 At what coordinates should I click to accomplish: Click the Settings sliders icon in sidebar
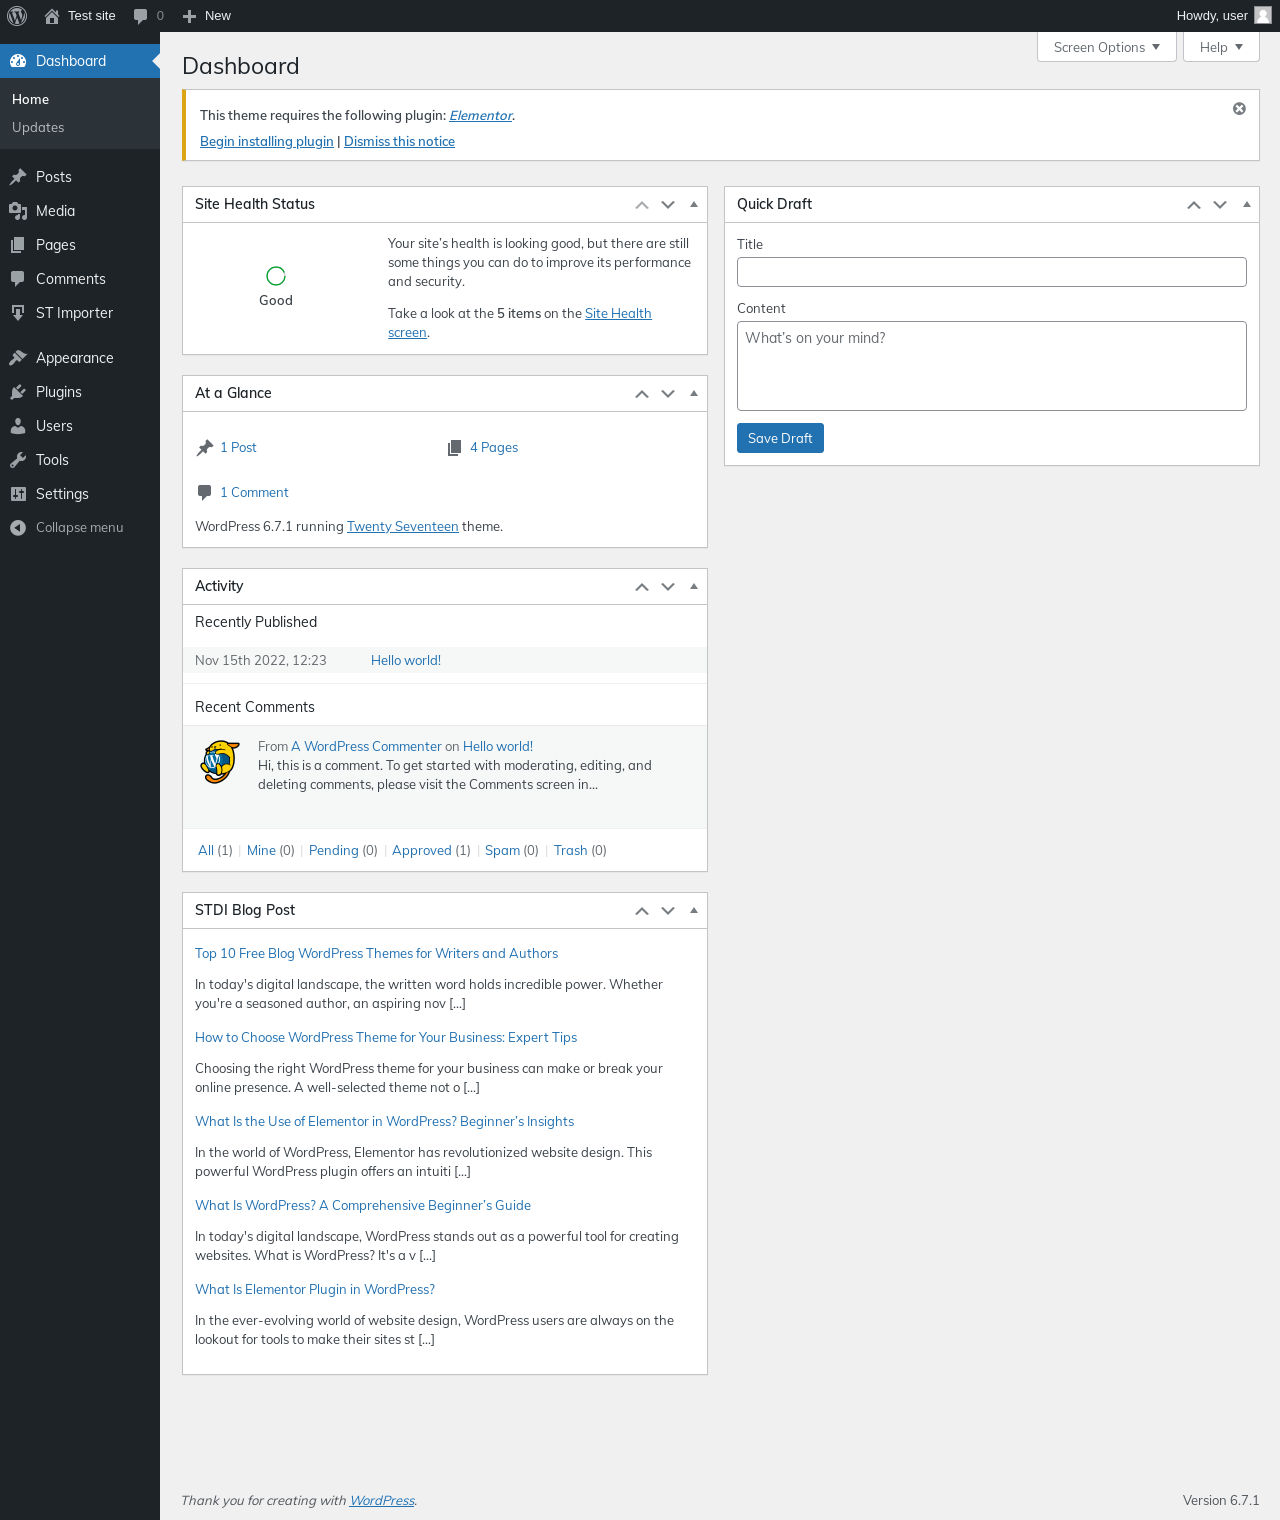(18, 494)
